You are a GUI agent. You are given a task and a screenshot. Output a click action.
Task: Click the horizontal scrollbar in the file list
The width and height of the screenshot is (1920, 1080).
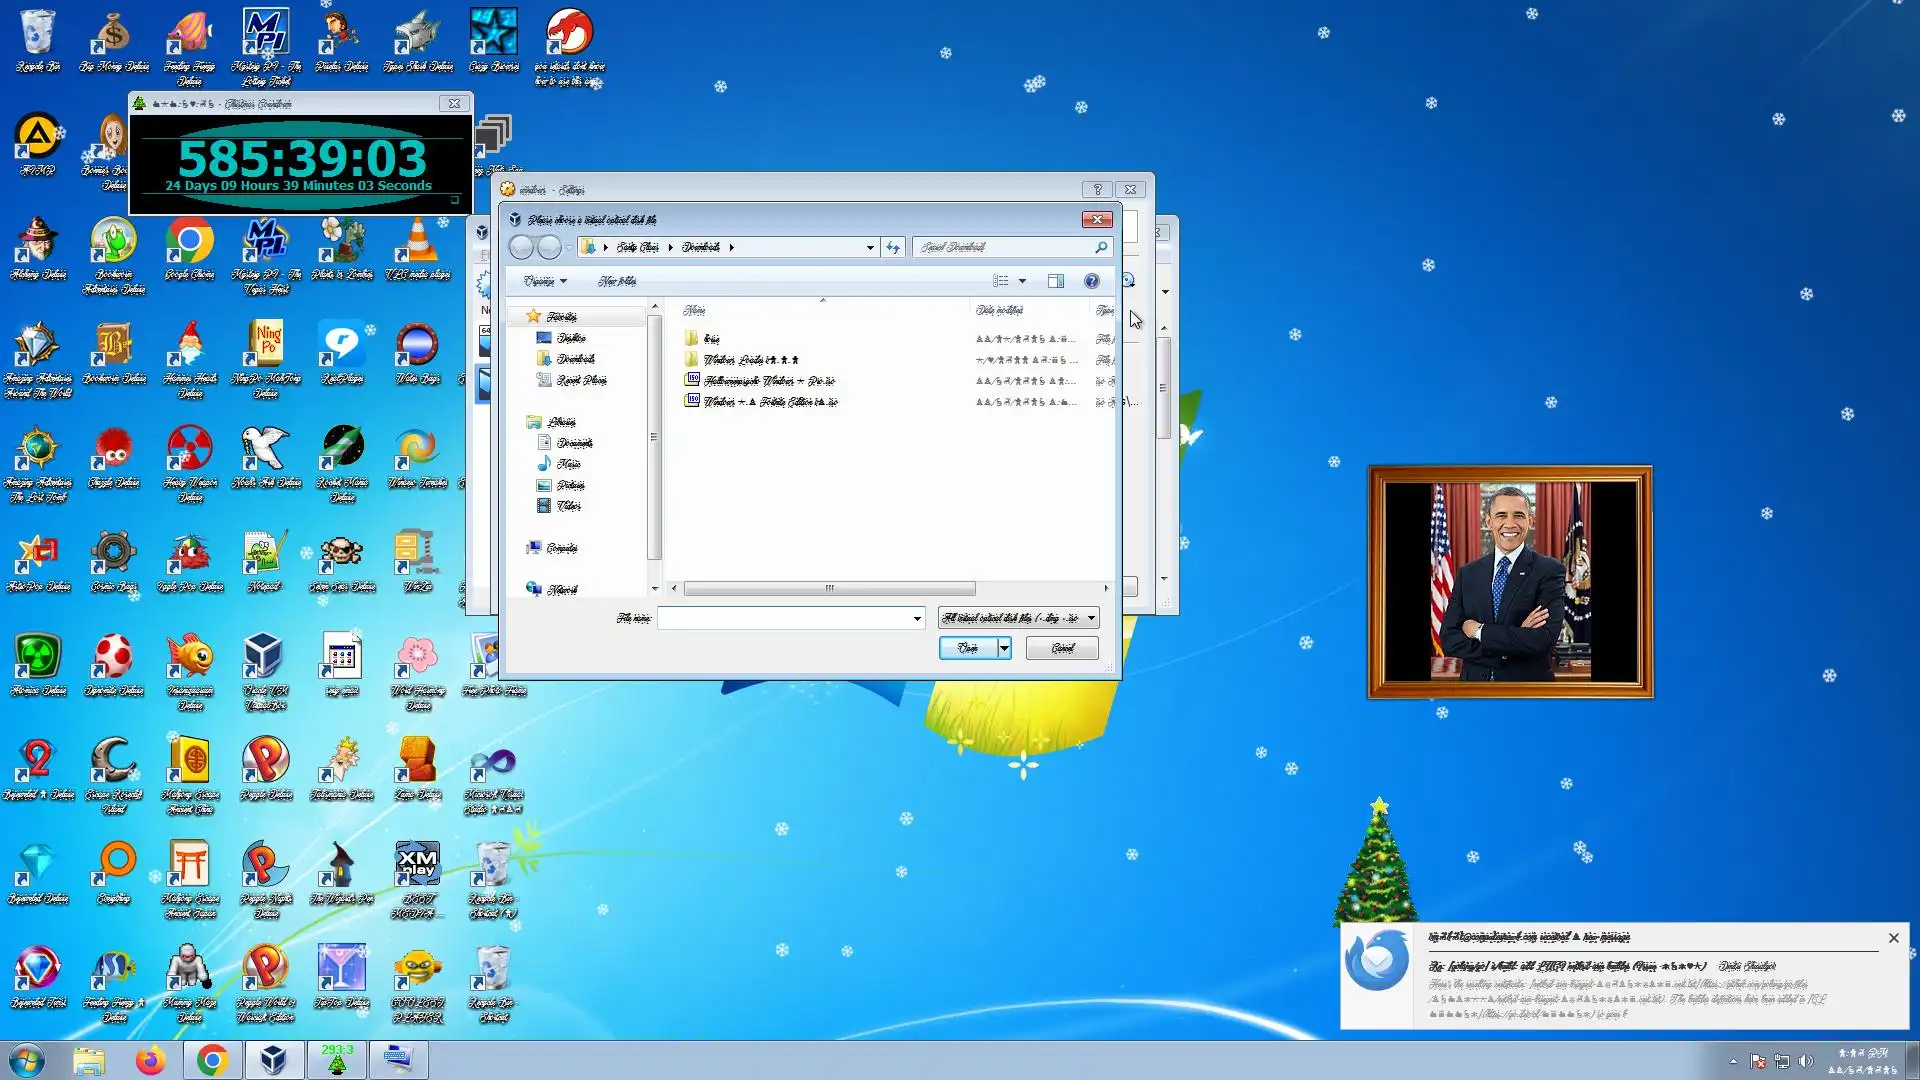pos(829,588)
